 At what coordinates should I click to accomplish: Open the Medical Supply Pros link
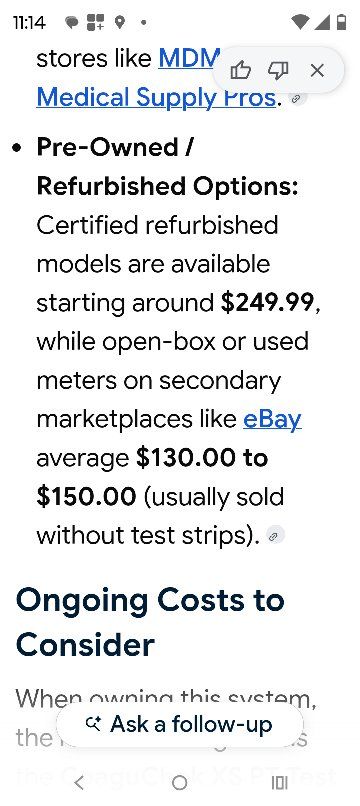coord(156,97)
